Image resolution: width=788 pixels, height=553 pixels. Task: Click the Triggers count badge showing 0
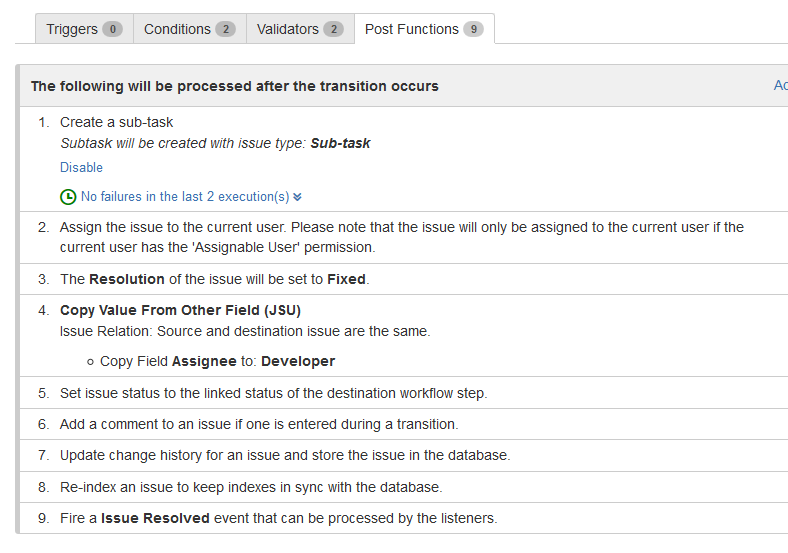(113, 29)
